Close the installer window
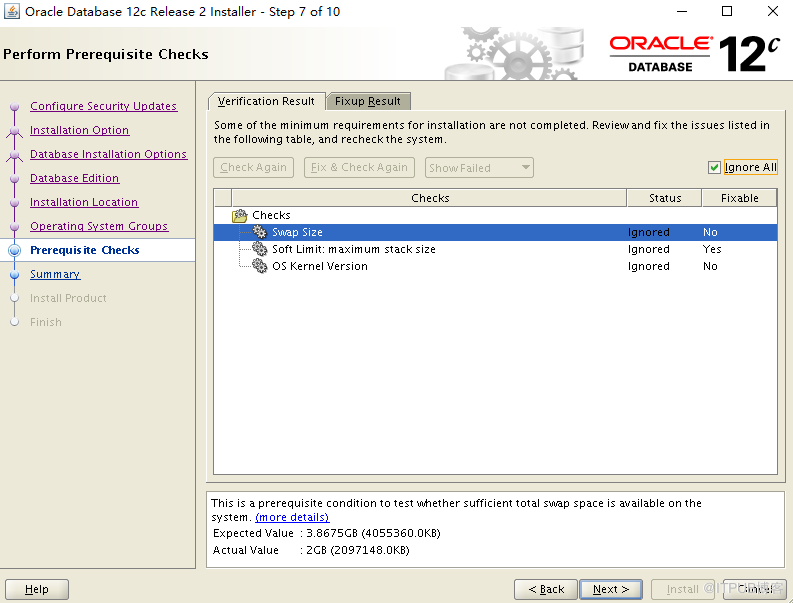Image resolution: width=793 pixels, height=603 pixels. pos(773,11)
